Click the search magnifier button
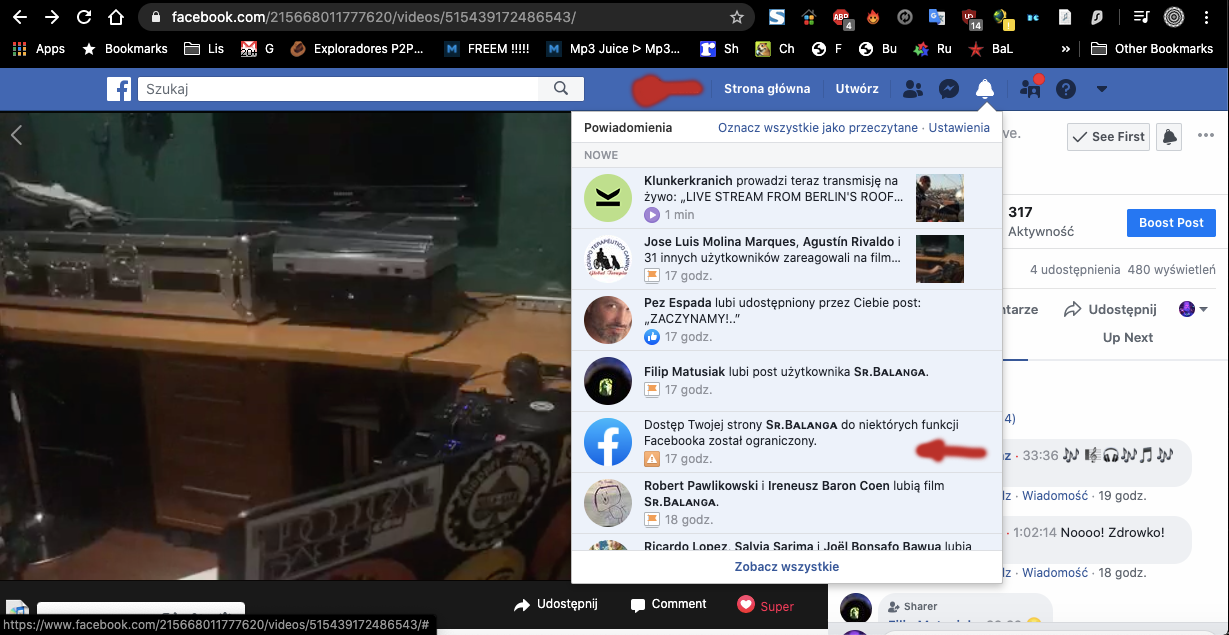This screenshot has width=1229, height=635. [x=560, y=89]
